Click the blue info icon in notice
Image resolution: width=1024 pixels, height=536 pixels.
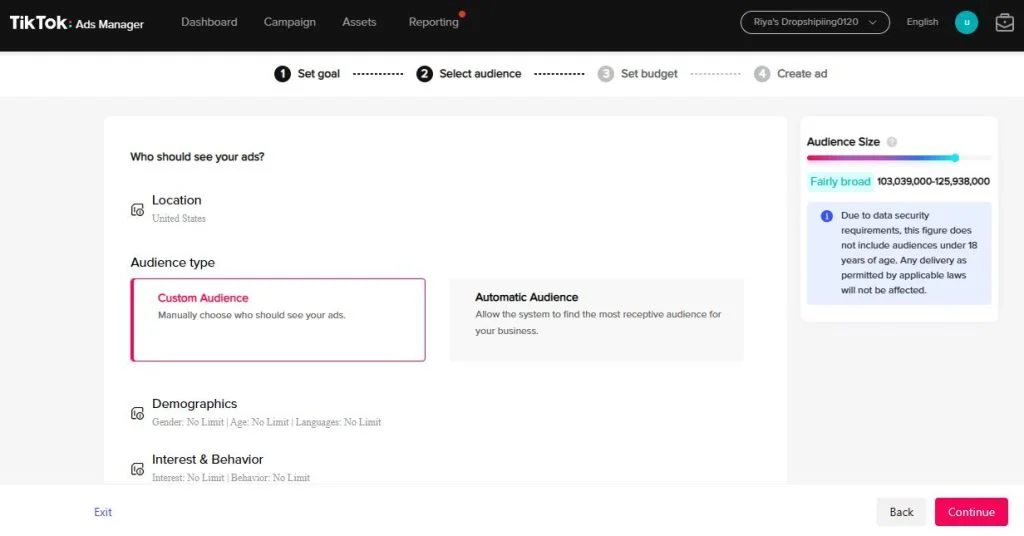(x=826, y=216)
